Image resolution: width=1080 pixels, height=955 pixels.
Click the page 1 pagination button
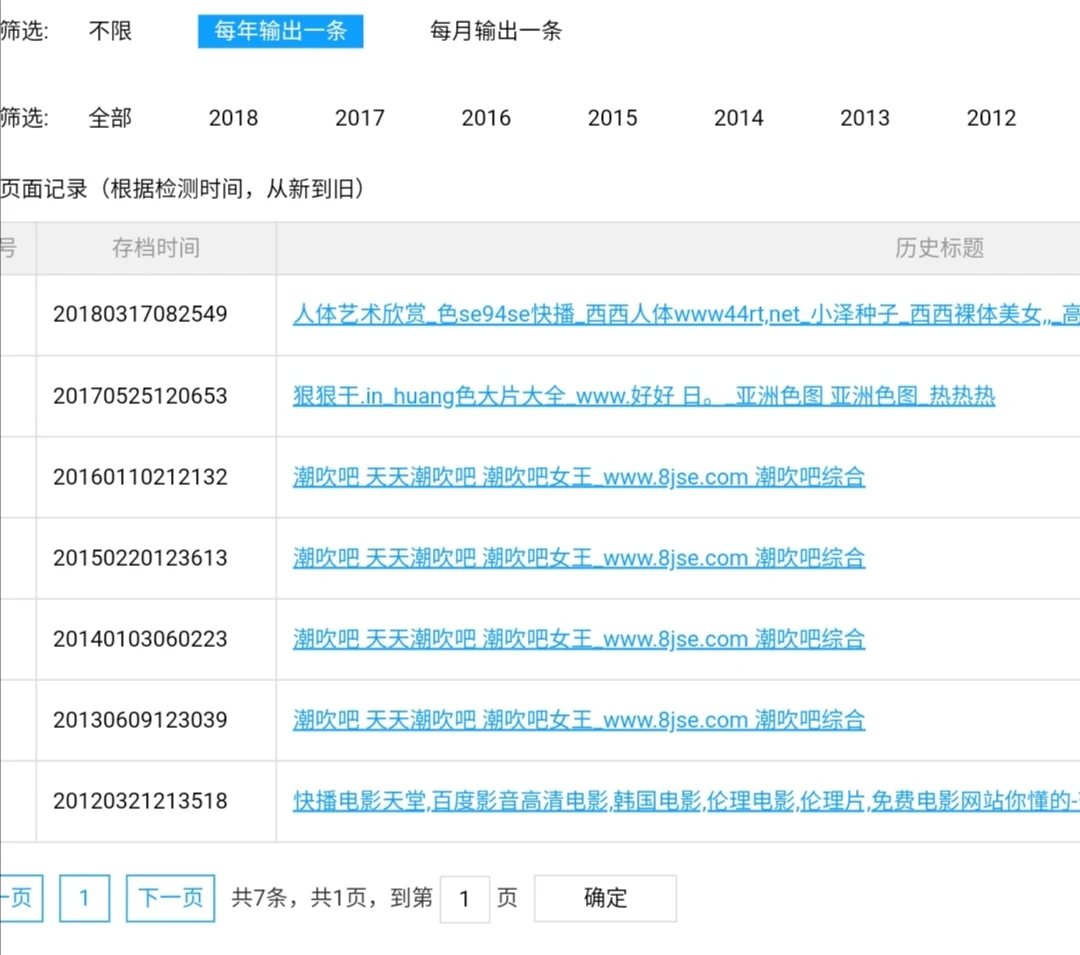coord(84,898)
